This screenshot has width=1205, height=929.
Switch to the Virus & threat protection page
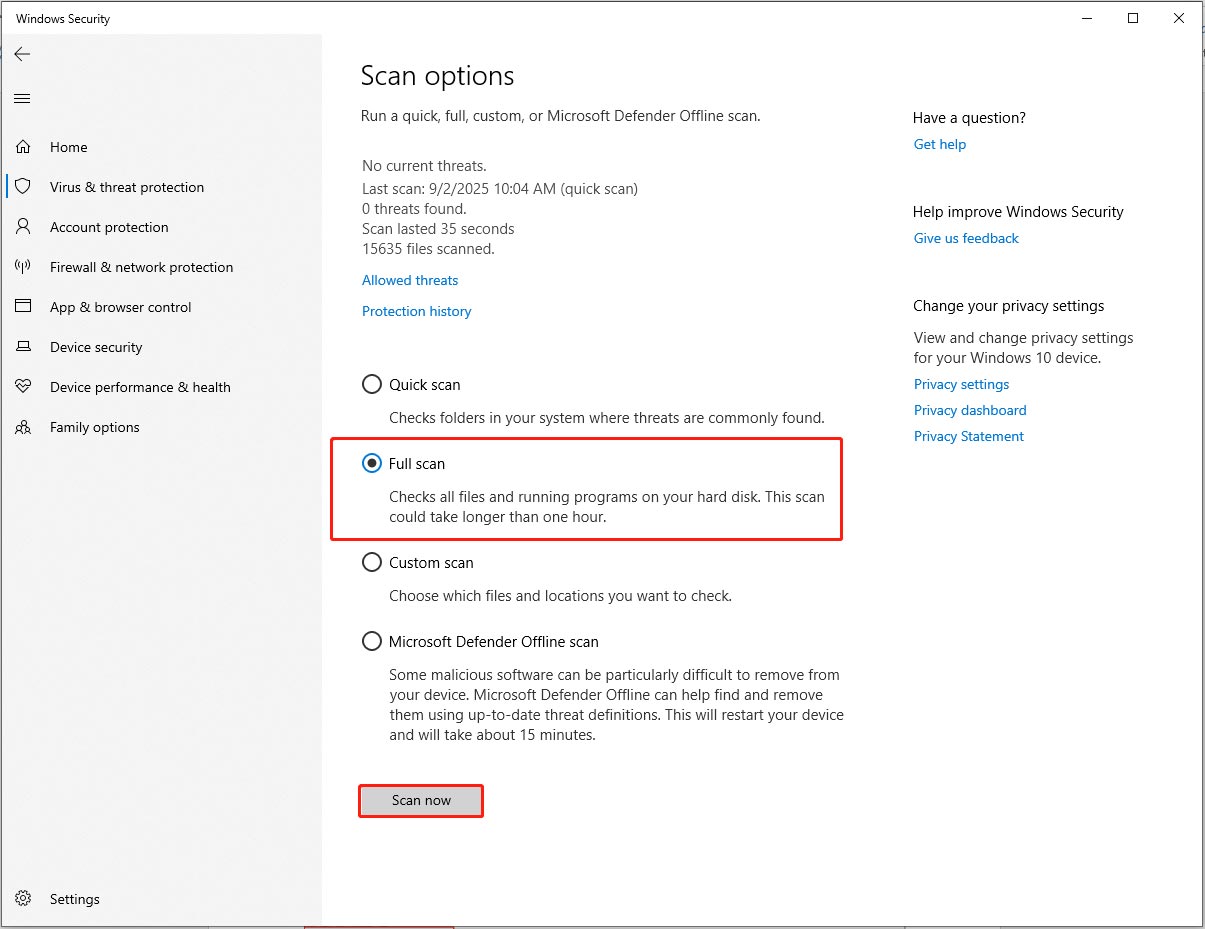tap(127, 186)
